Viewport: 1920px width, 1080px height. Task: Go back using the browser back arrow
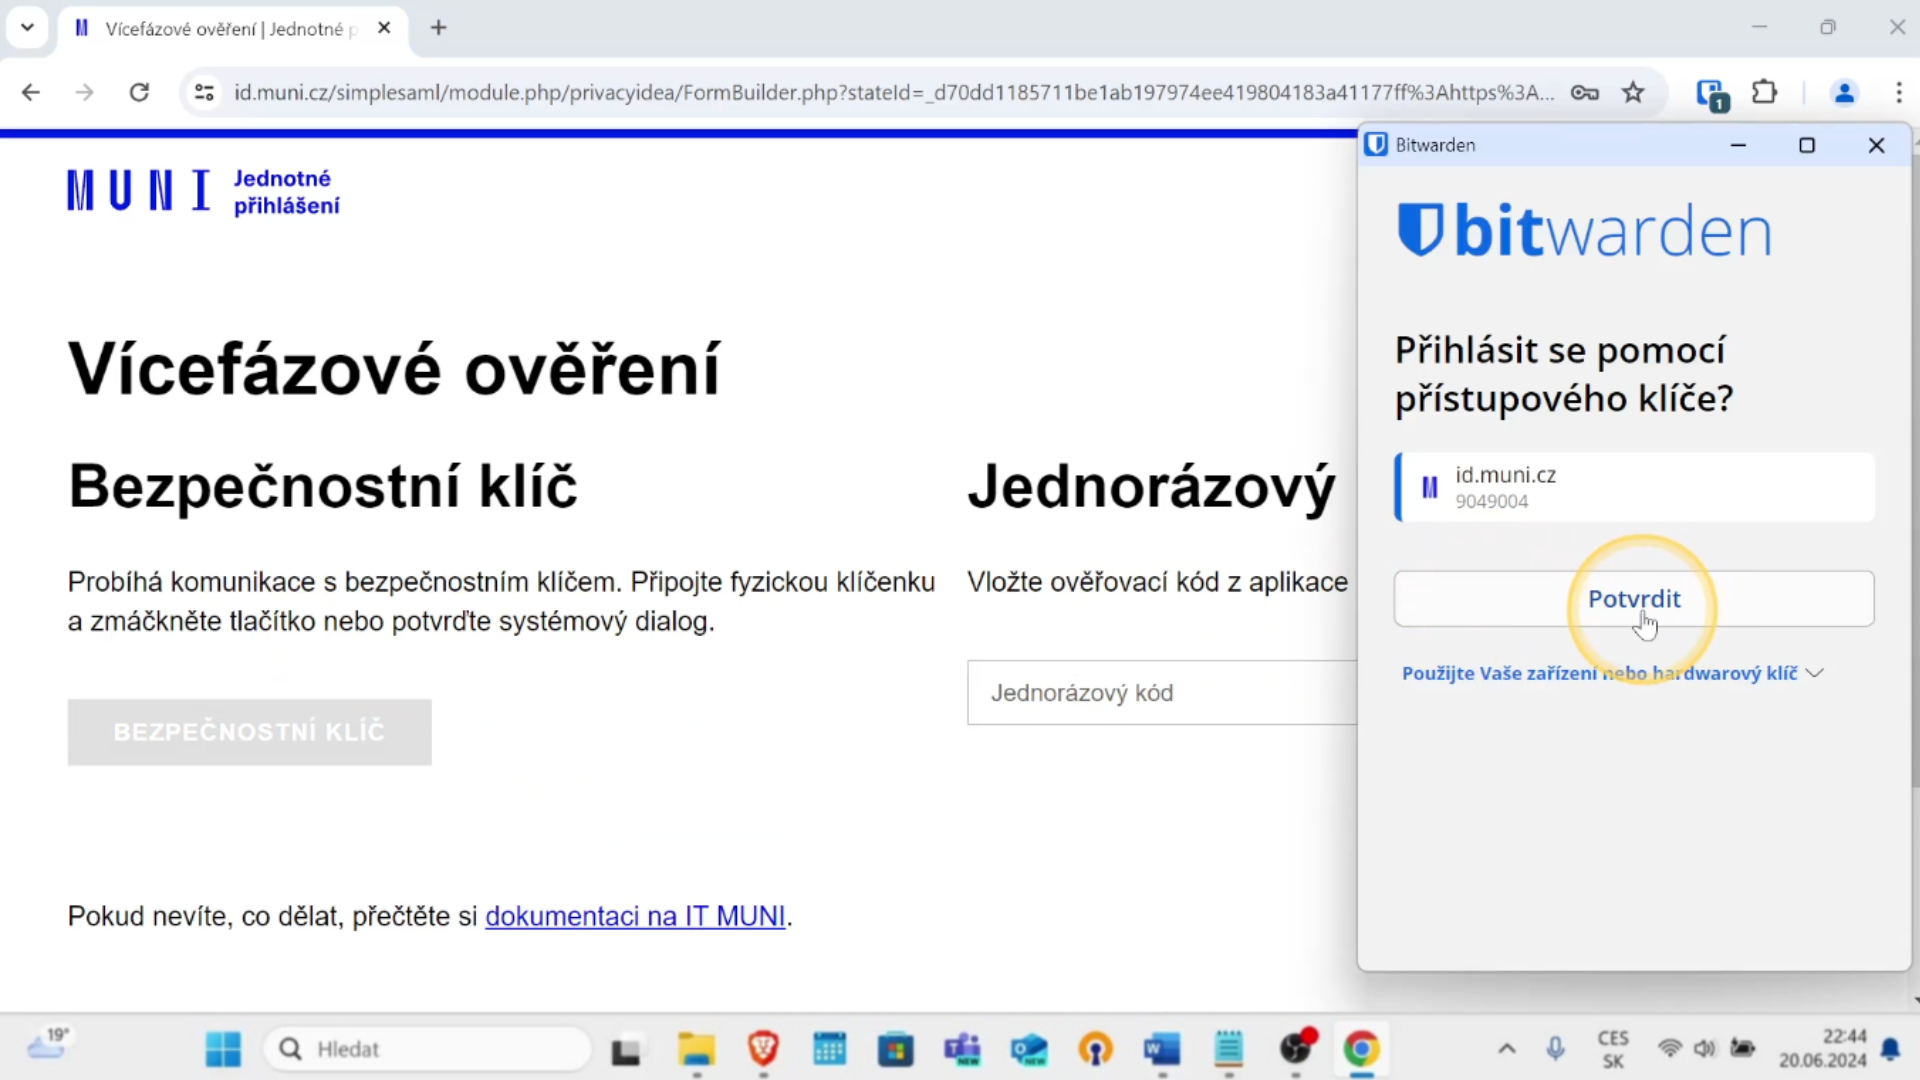point(31,93)
